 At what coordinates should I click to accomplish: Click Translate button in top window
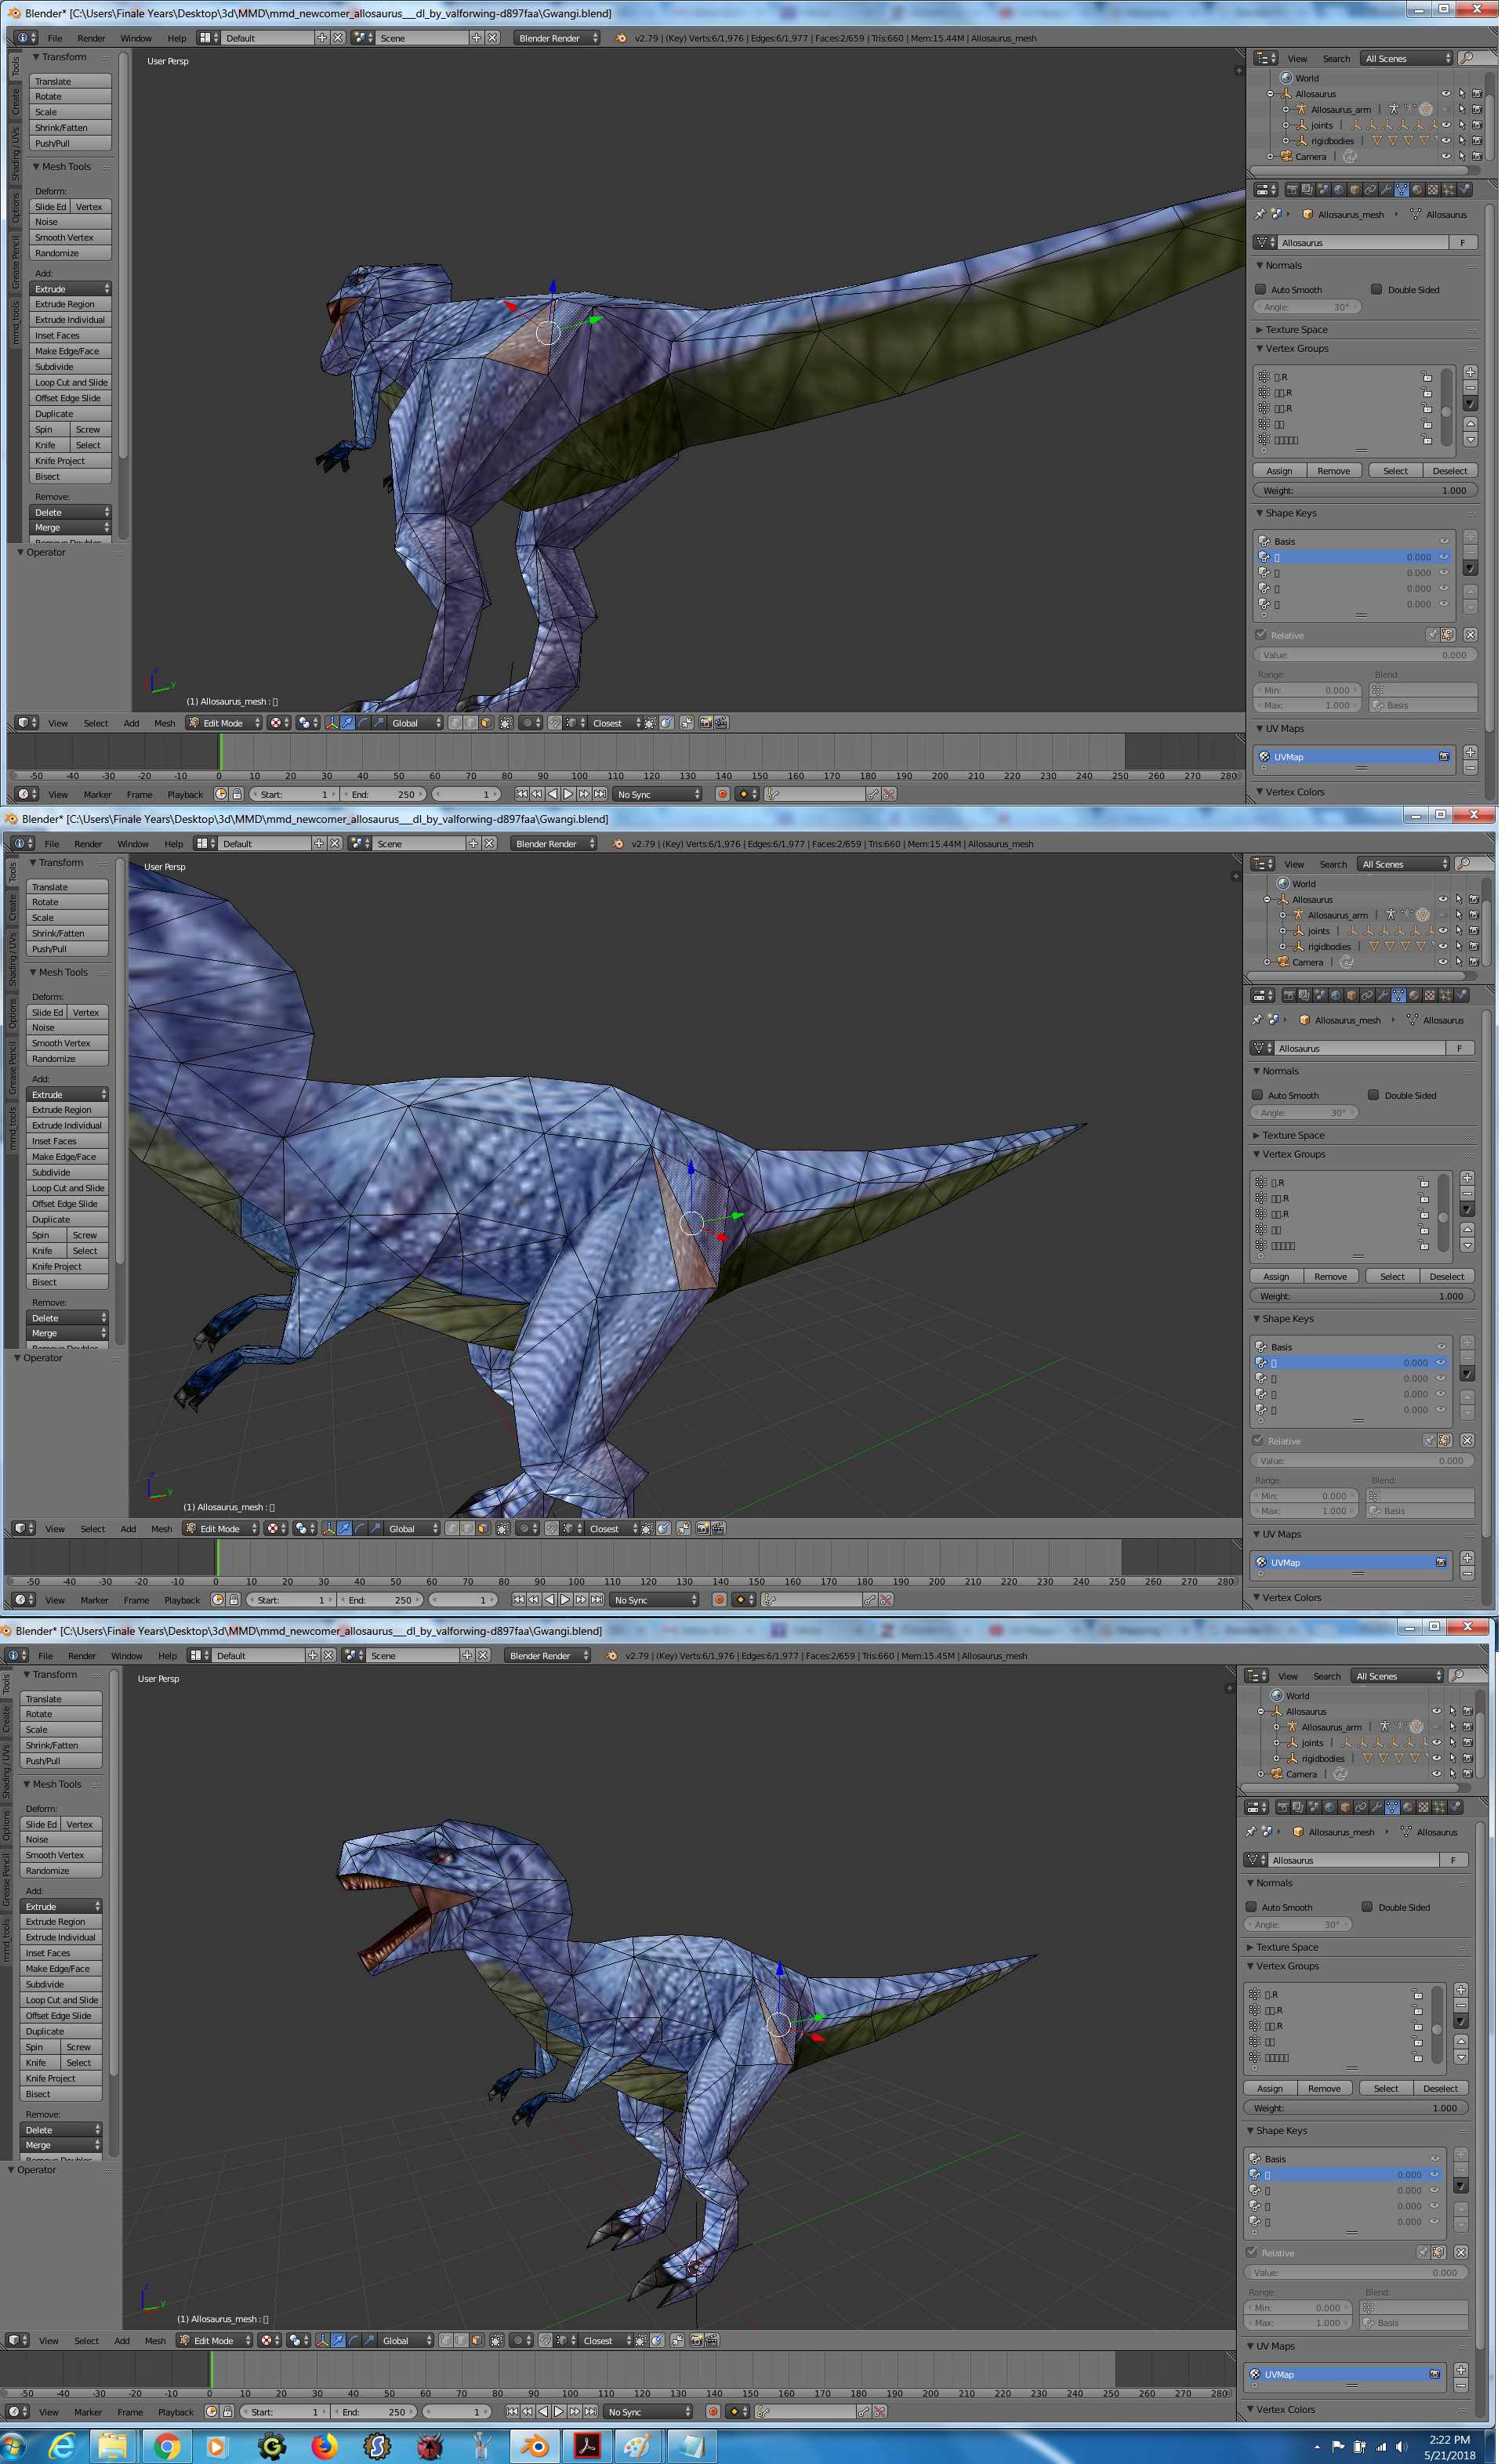(70, 81)
